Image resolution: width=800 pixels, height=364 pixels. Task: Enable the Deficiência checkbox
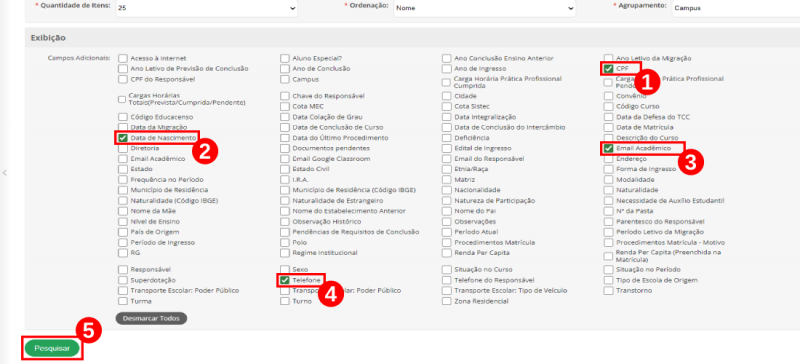pos(446,138)
